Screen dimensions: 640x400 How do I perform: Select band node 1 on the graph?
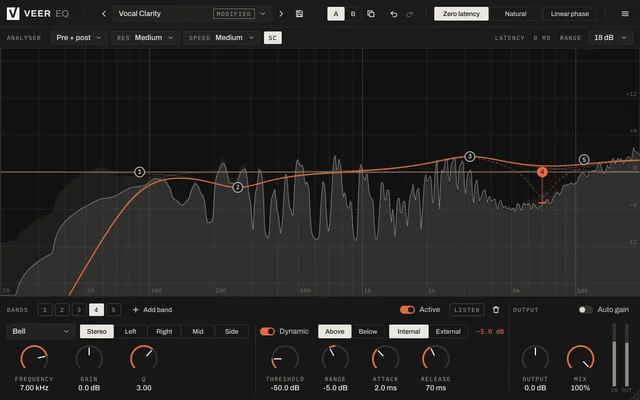tap(140, 172)
